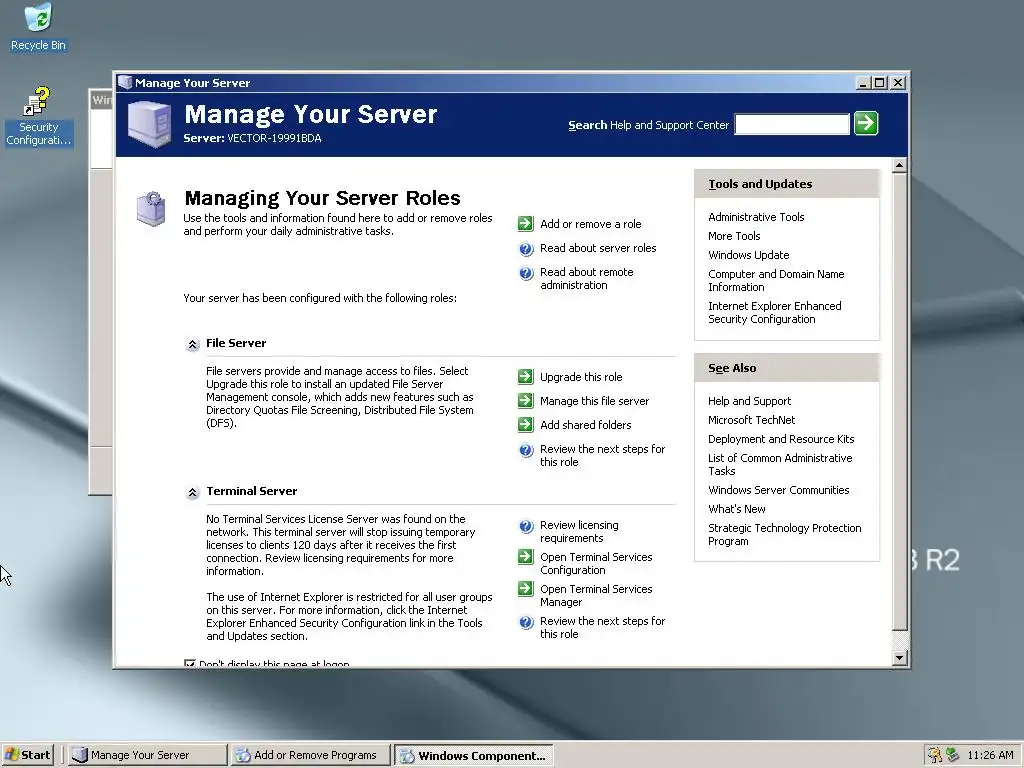Open Administrative Tools link
1024x768 pixels.
[756, 217]
